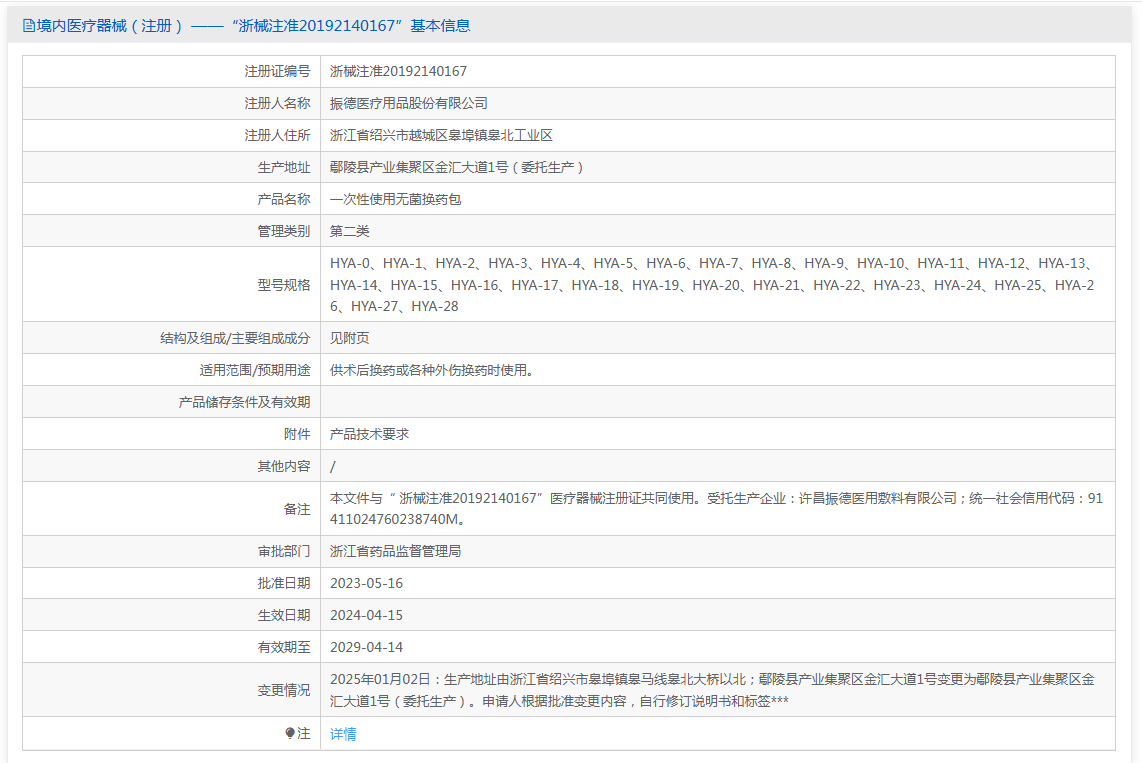
Task: Click the 见附页 value
Action: [x=350, y=338]
